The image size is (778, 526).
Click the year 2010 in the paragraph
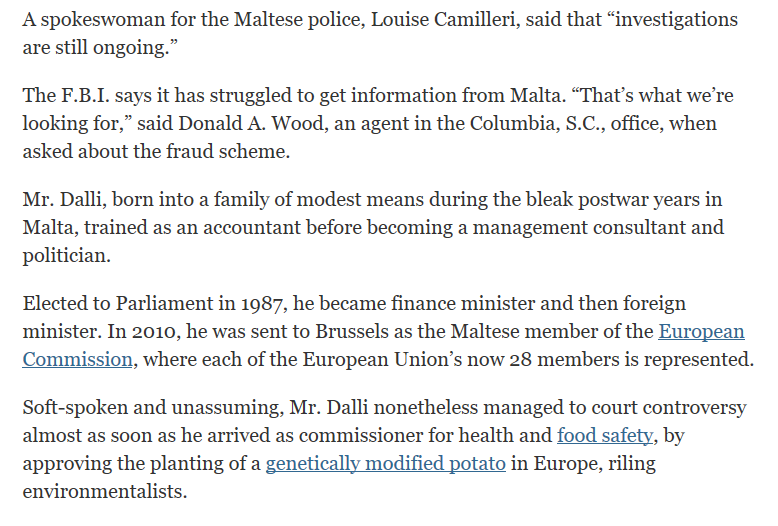tap(155, 331)
